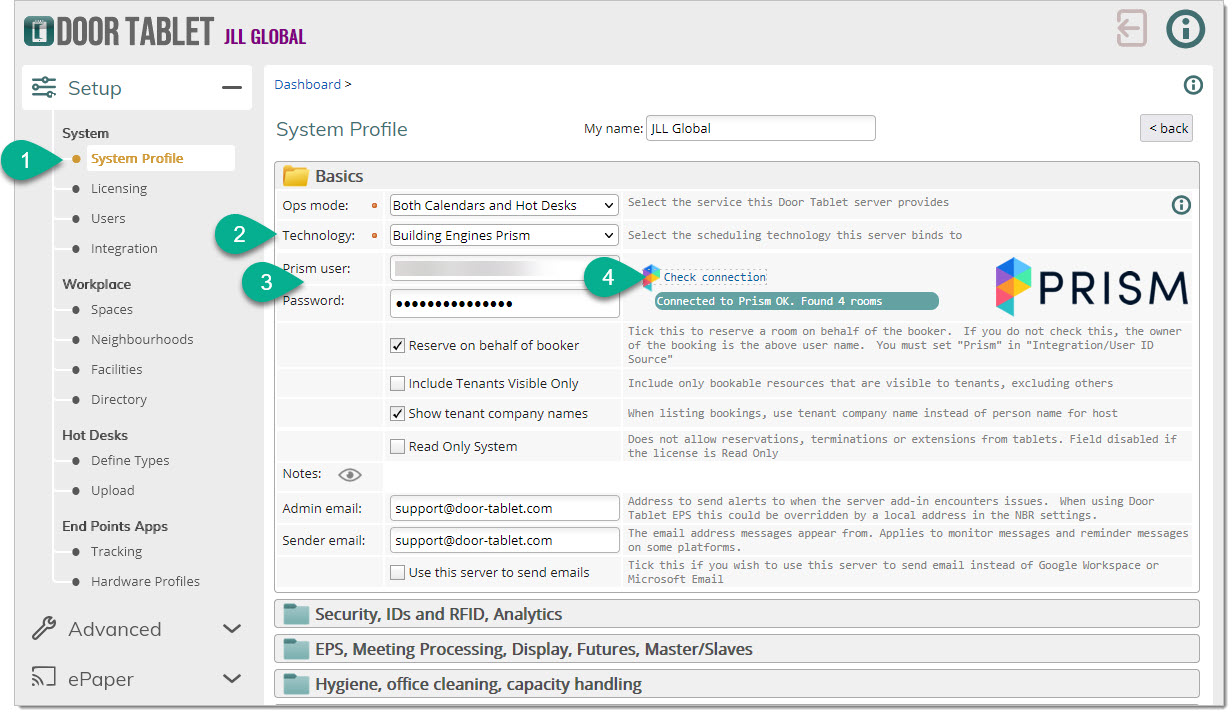Screen dimensions: 1232x714
Task: Uncheck Show tenant company names
Action: pyautogui.click(x=398, y=414)
